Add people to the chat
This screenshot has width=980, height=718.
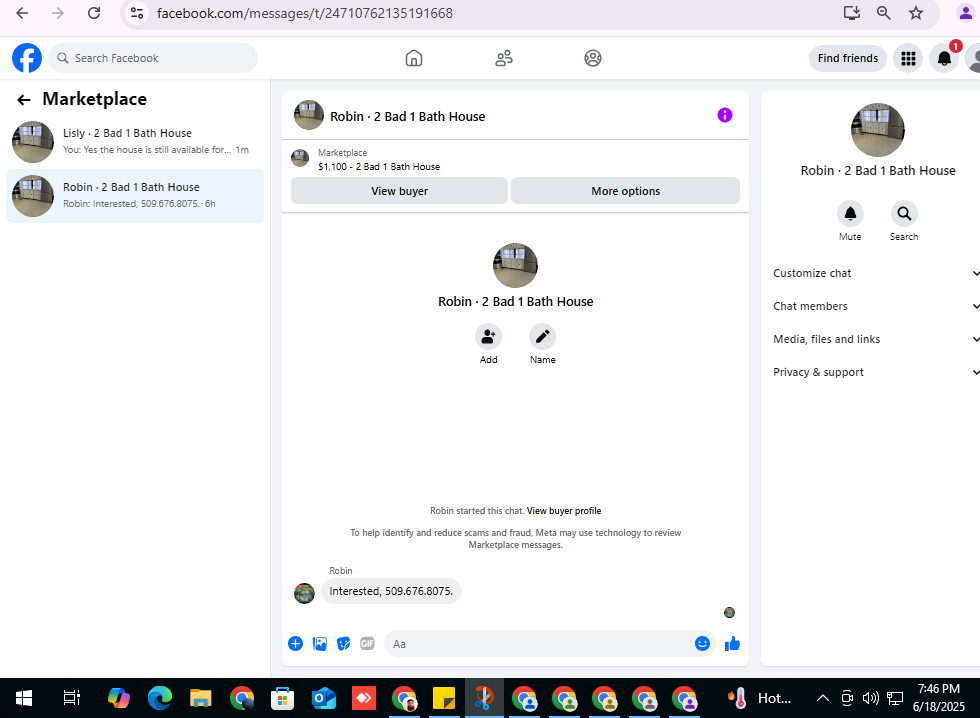tap(488, 336)
